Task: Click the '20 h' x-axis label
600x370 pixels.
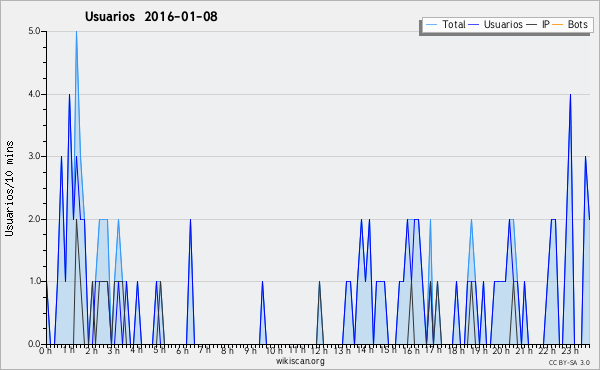Action: pos(501,350)
